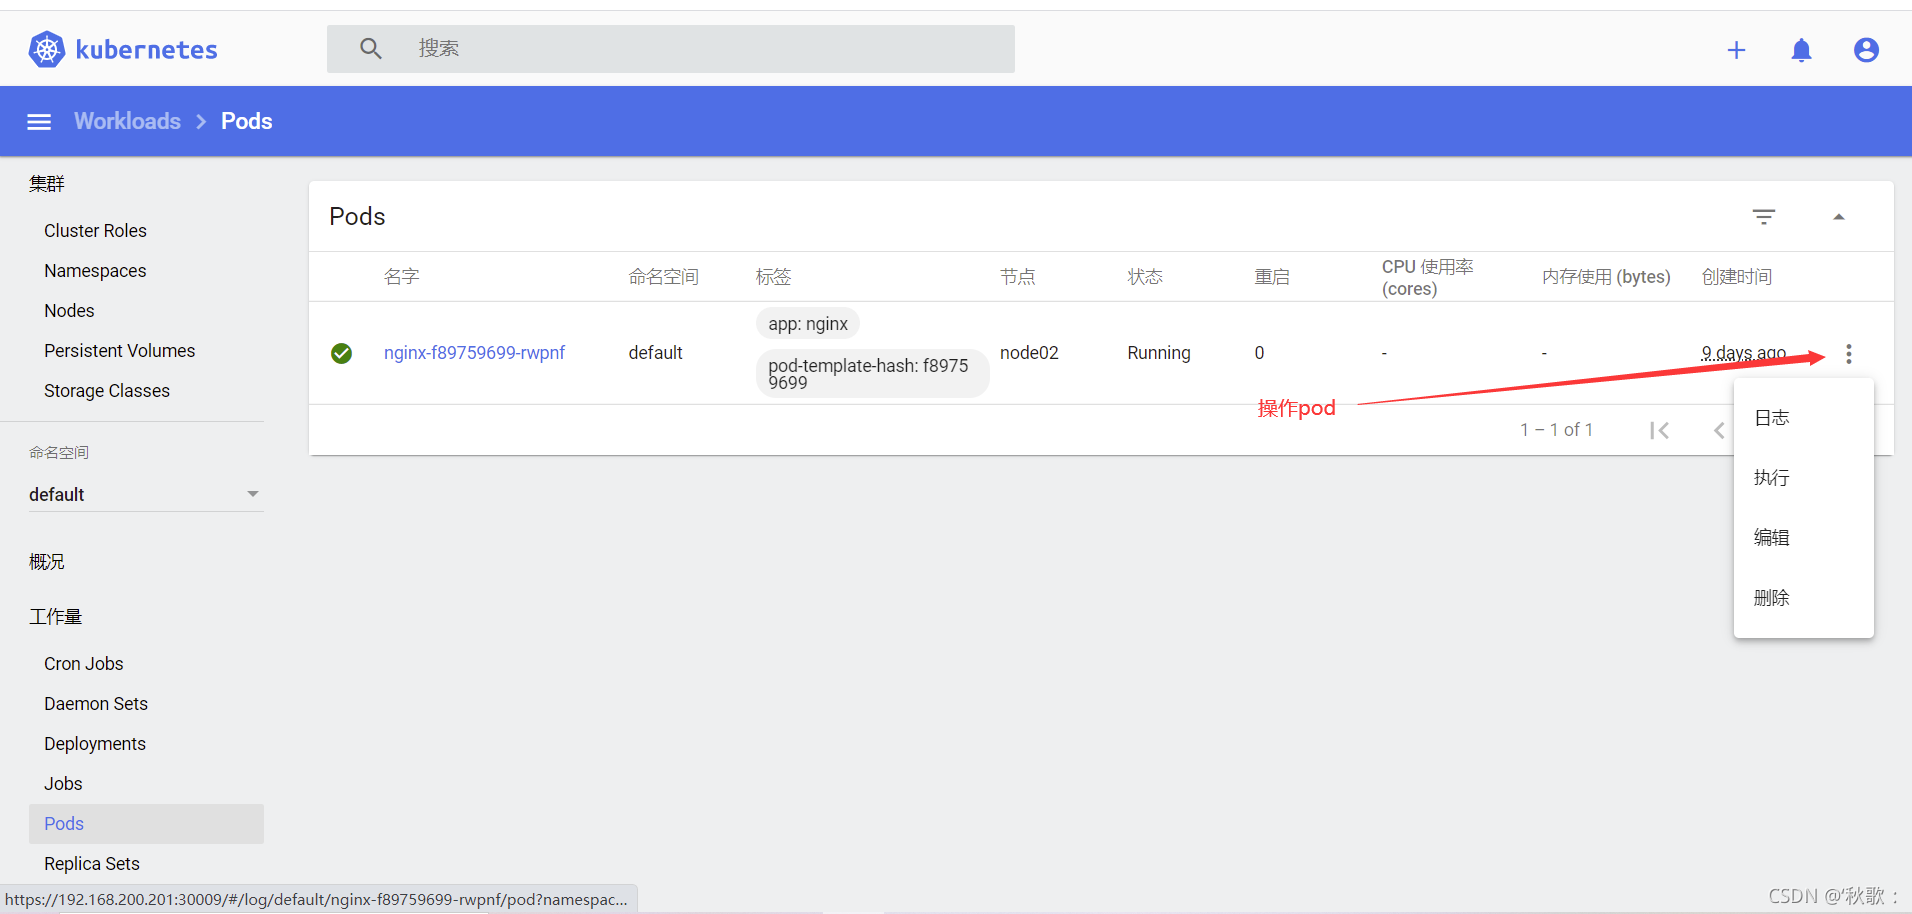Click the CPU 使用率 column header
Screen dimensions: 1912x914
[x=1428, y=277]
